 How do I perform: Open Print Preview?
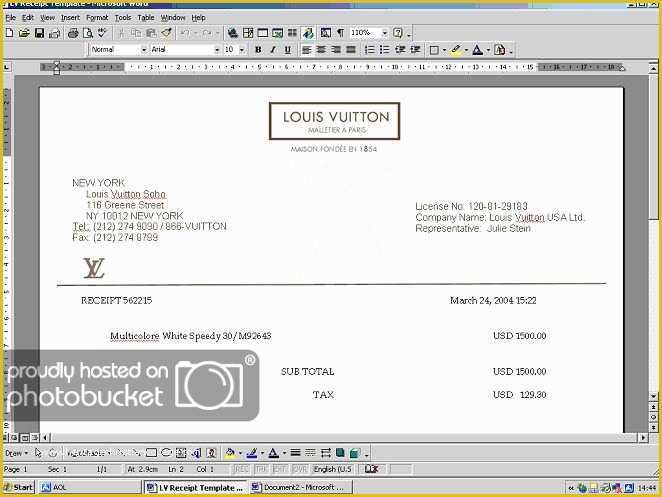(87, 33)
